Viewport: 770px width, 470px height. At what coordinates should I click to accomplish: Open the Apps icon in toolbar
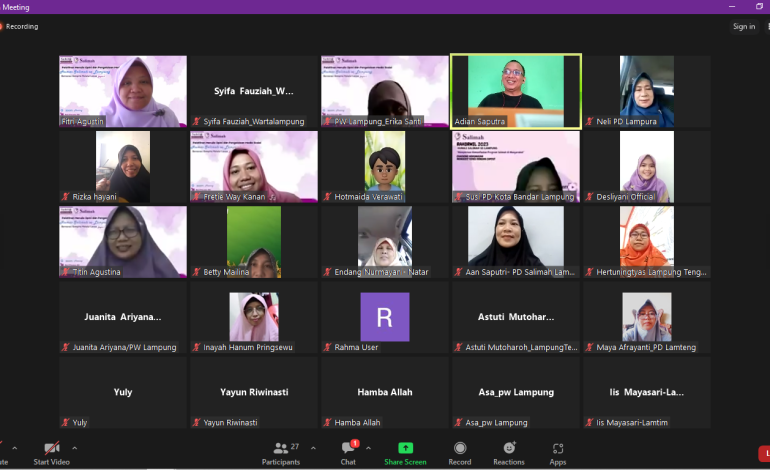(x=558, y=448)
